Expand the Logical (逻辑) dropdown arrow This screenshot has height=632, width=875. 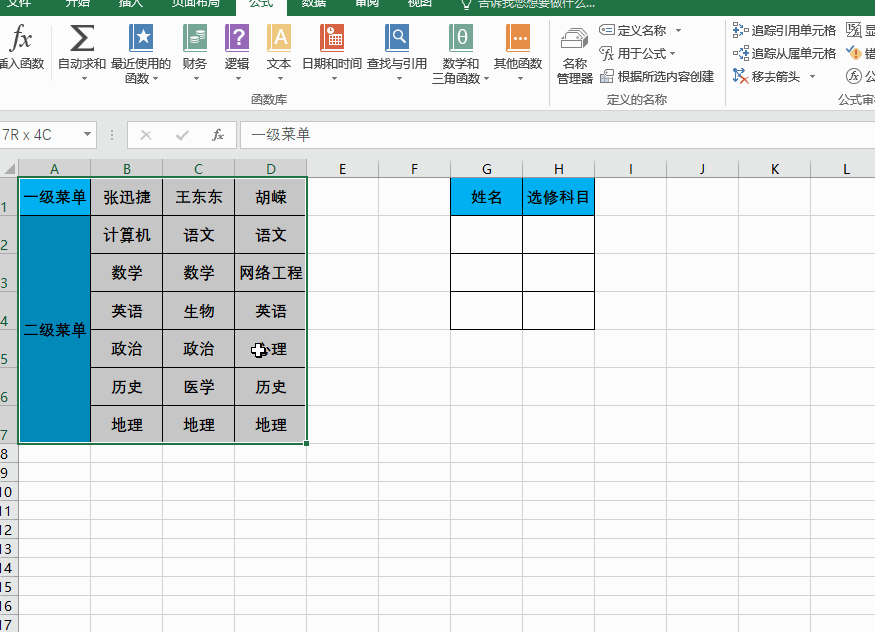pos(238,79)
